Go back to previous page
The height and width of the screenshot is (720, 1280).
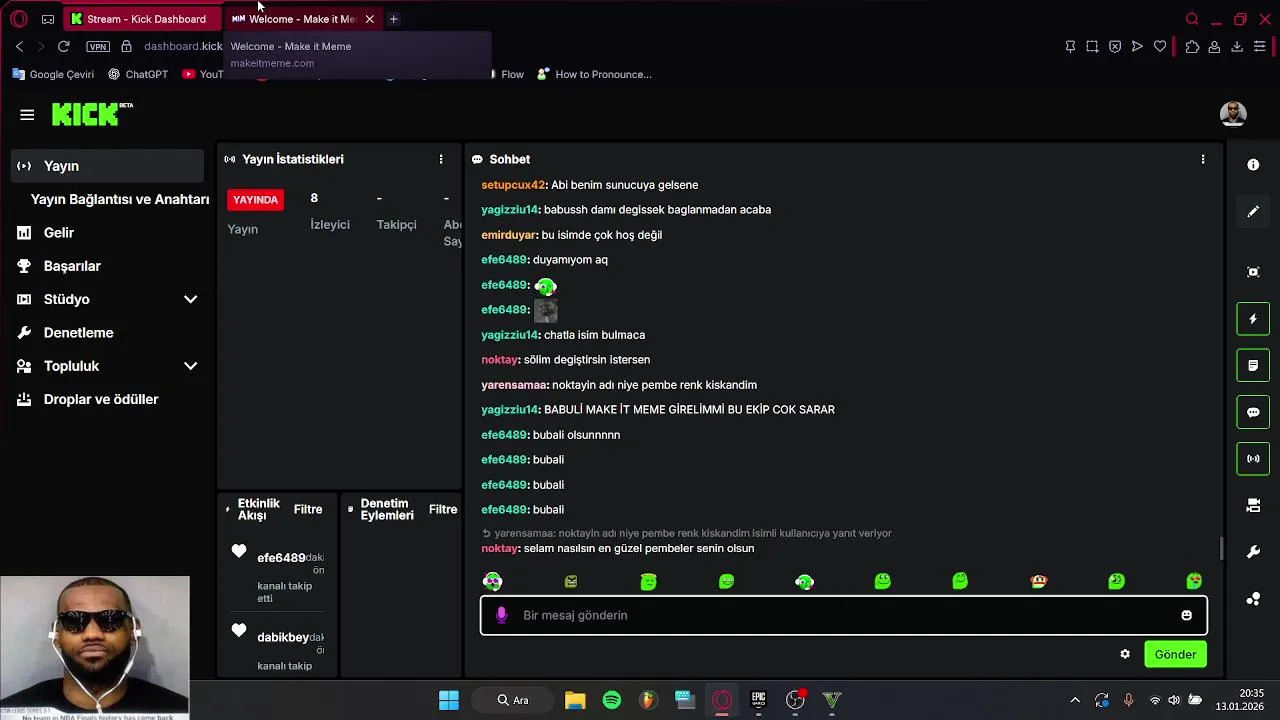click(x=19, y=46)
